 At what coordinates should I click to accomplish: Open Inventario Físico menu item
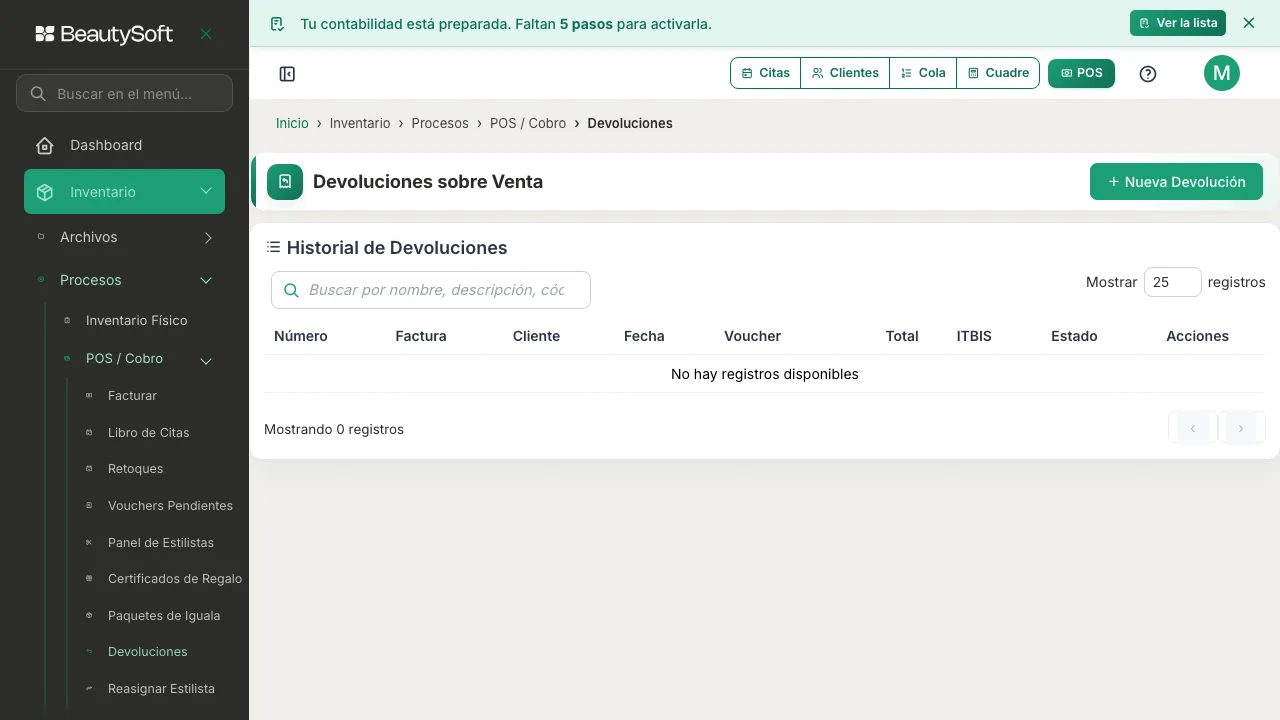(136, 320)
